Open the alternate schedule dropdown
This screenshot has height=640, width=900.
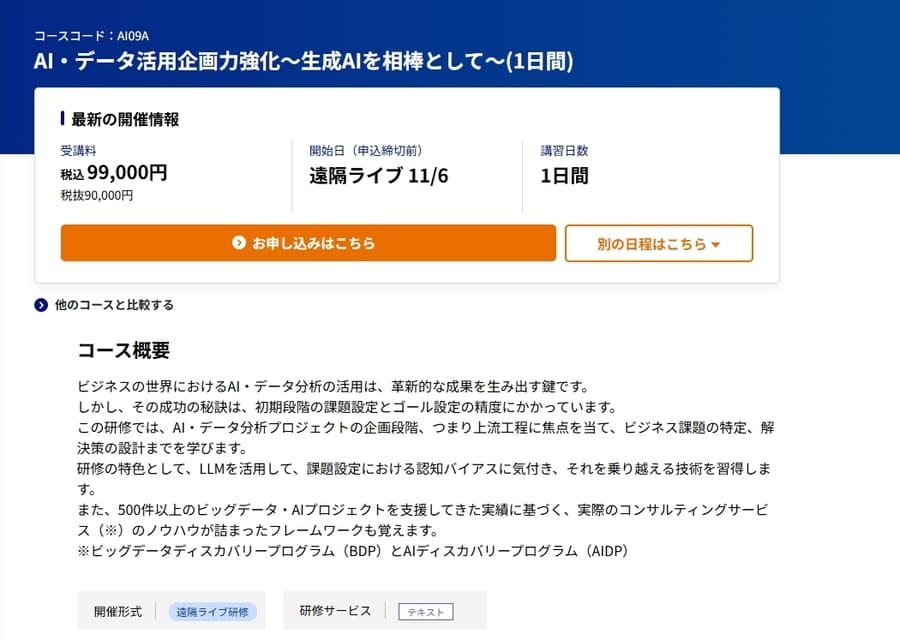coord(659,243)
